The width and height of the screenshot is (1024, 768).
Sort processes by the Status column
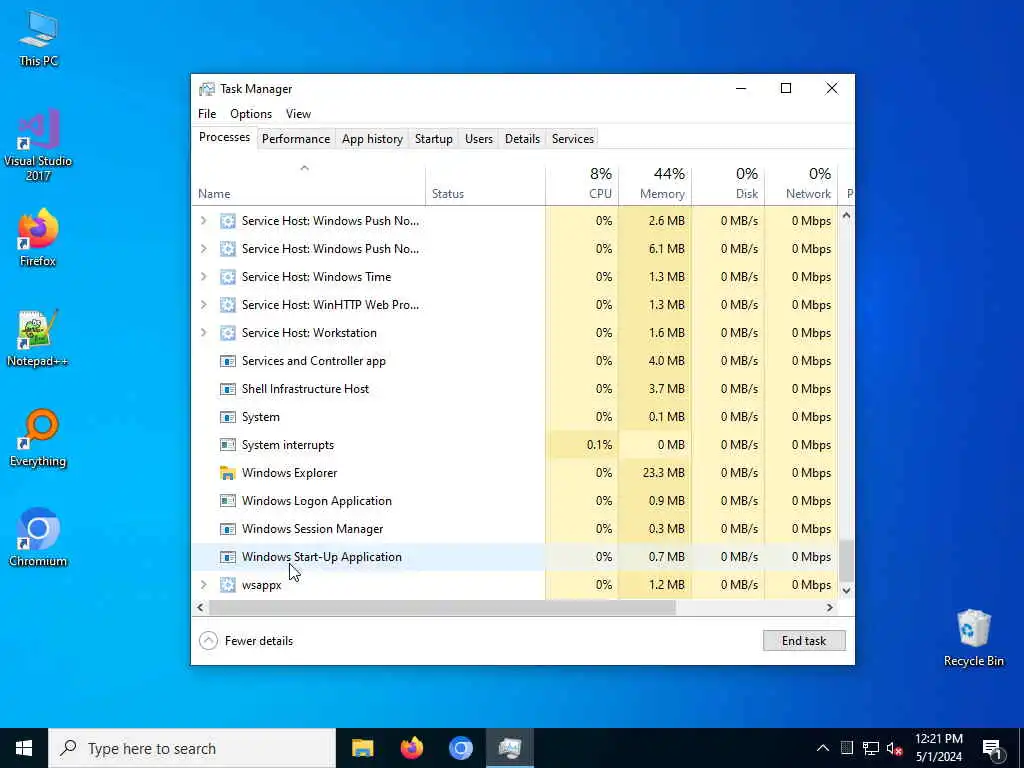click(x=485, y=184)
